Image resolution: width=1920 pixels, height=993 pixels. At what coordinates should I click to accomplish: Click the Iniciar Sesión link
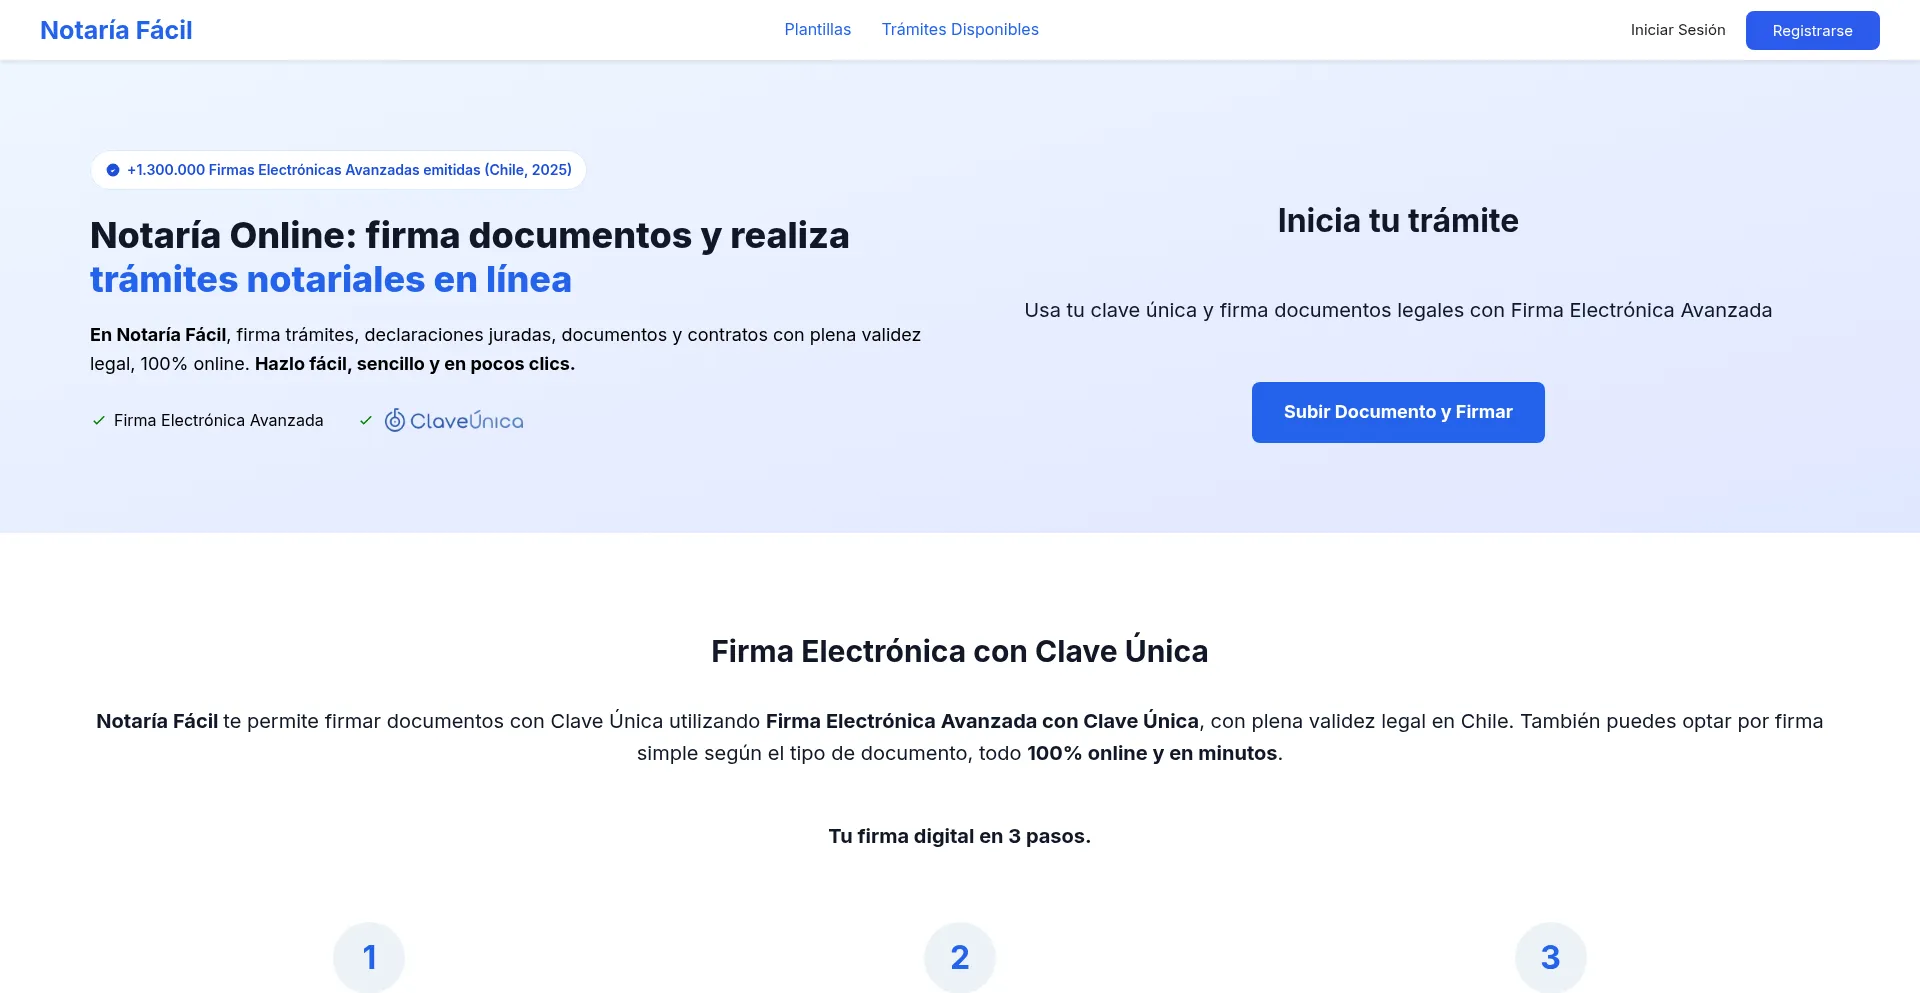1678,30
